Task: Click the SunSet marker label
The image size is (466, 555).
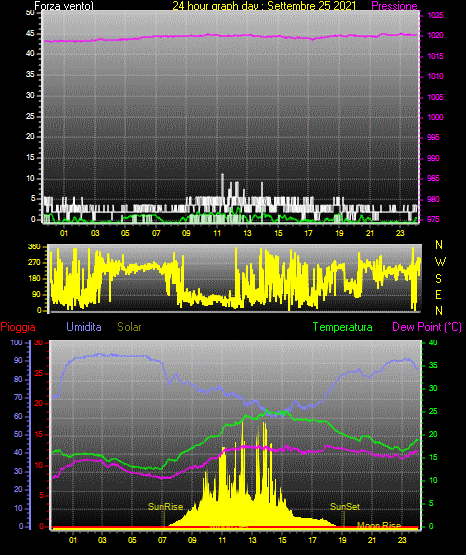Action: [345, 507]
